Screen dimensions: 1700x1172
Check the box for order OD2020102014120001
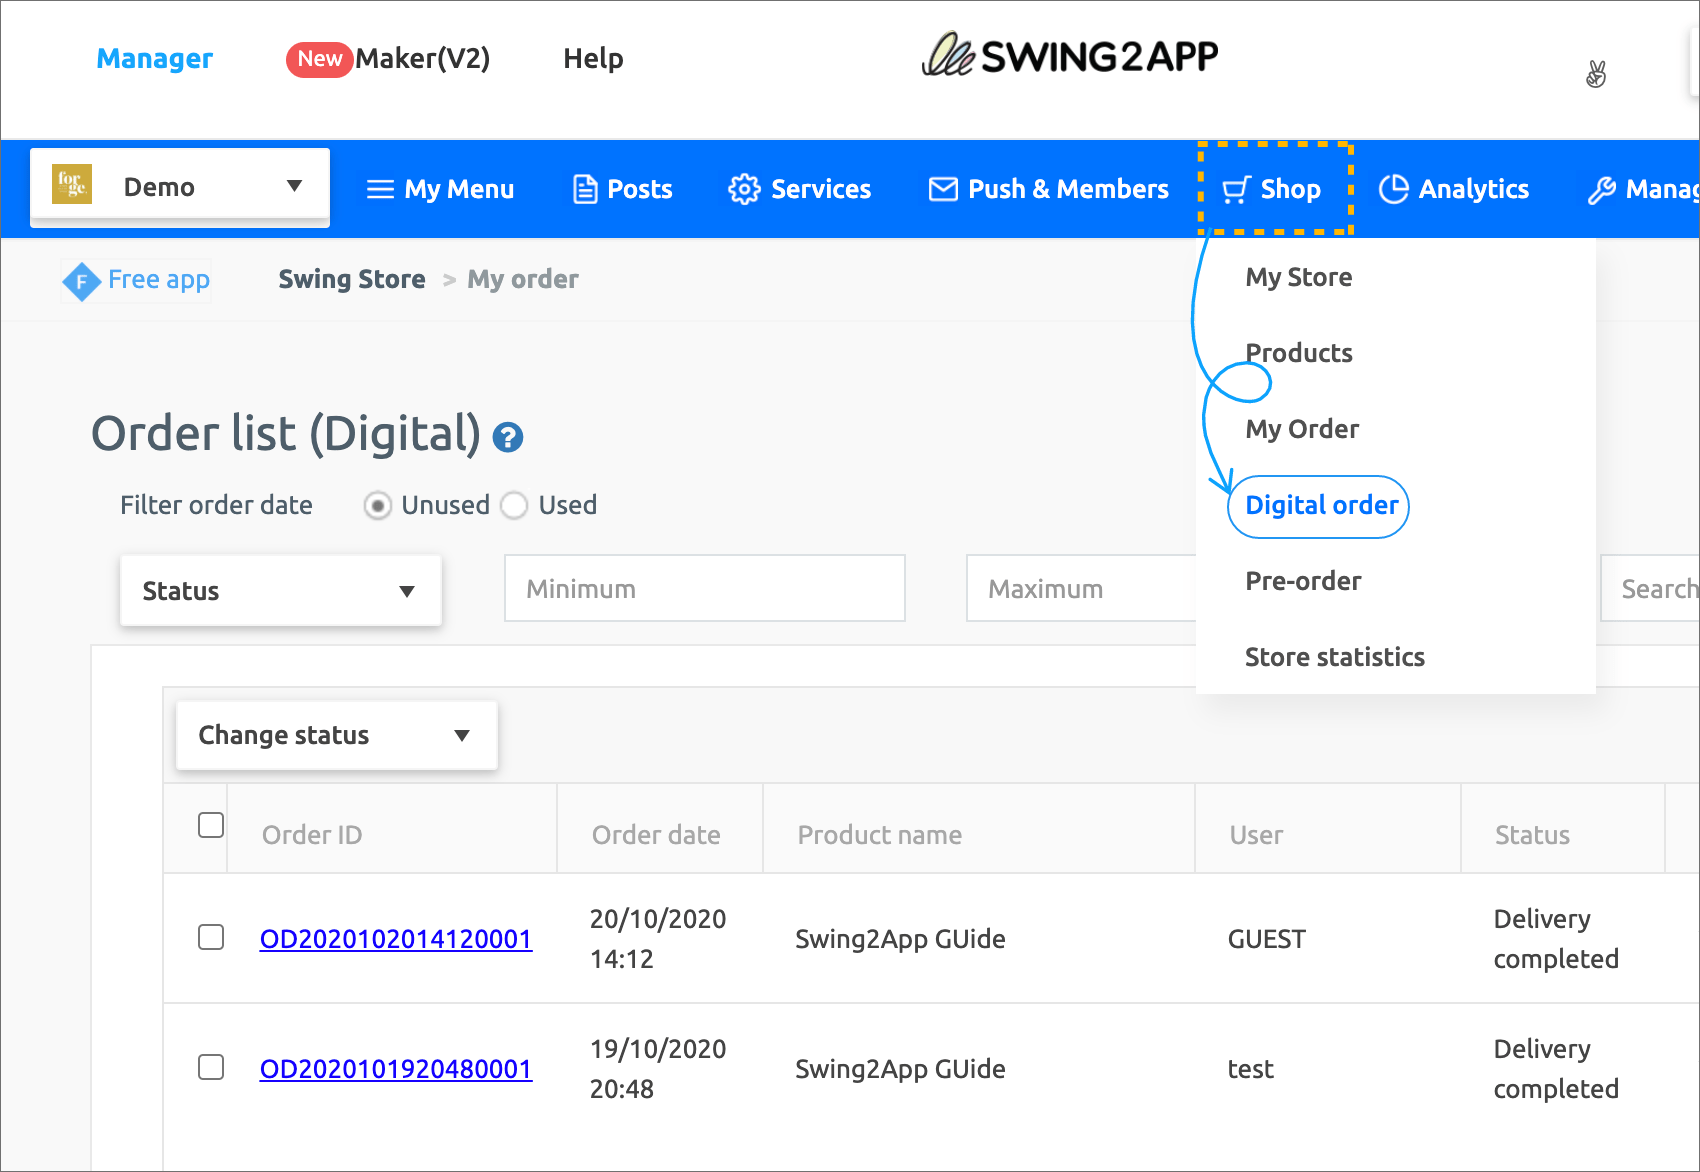[x=211, y=937]
